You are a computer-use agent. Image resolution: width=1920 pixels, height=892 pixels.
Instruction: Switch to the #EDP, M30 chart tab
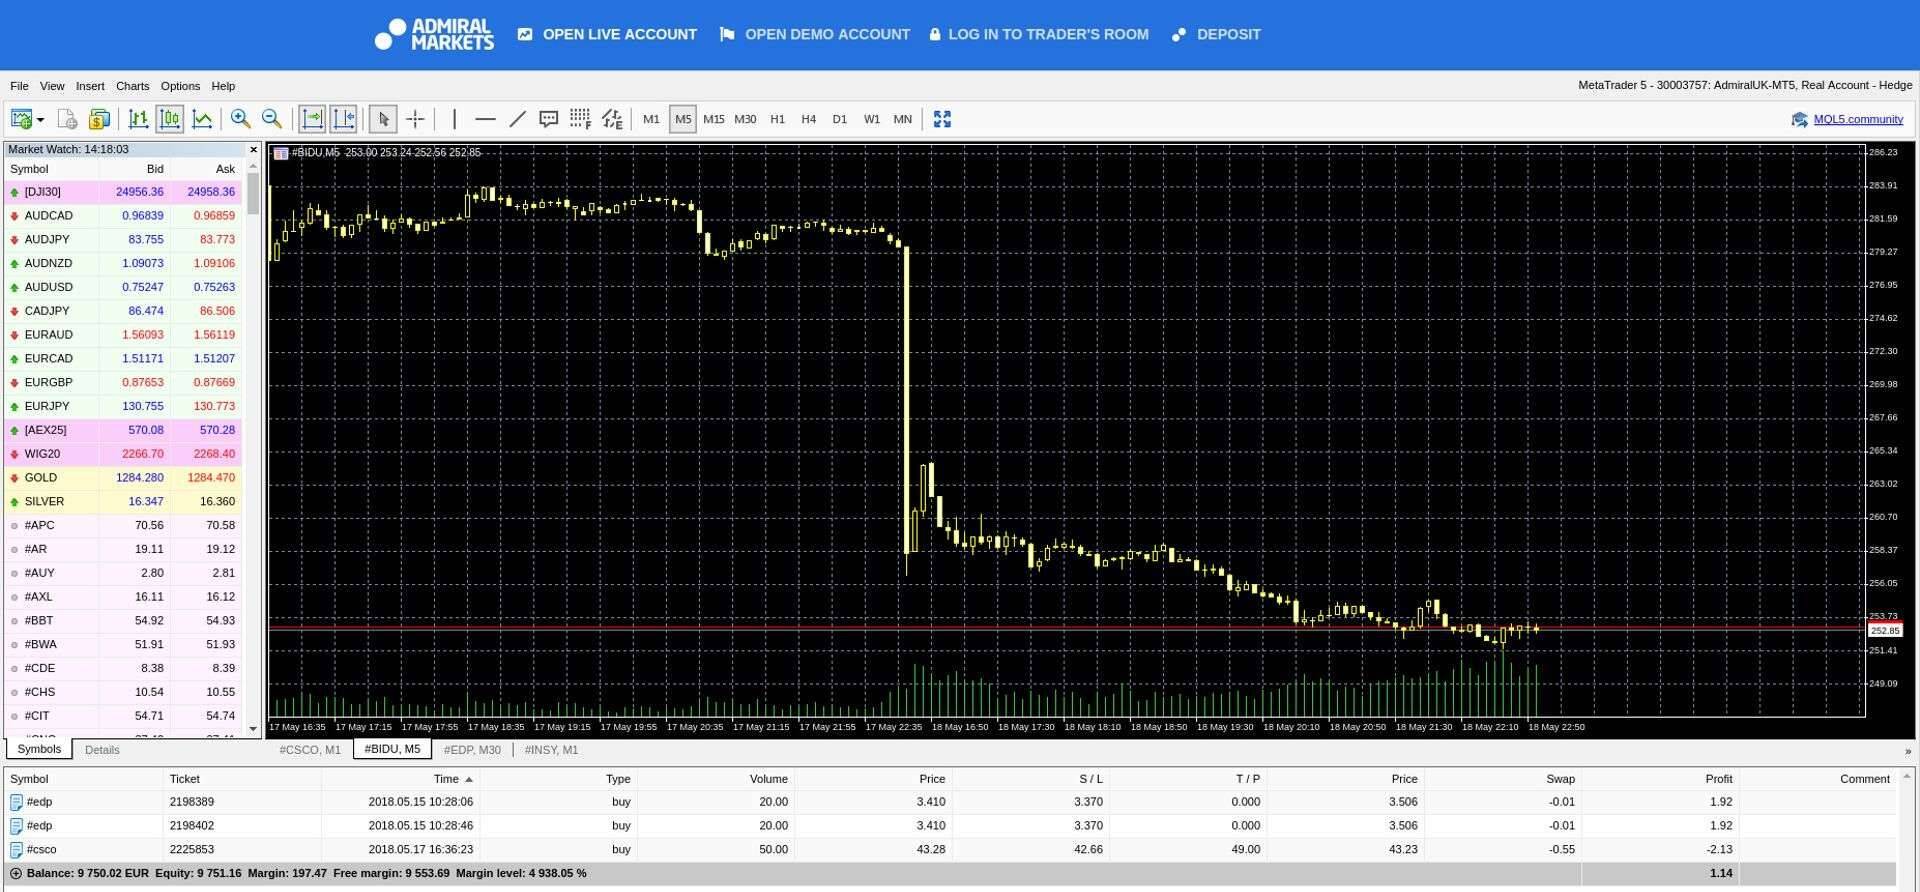(x=472, y=750)
